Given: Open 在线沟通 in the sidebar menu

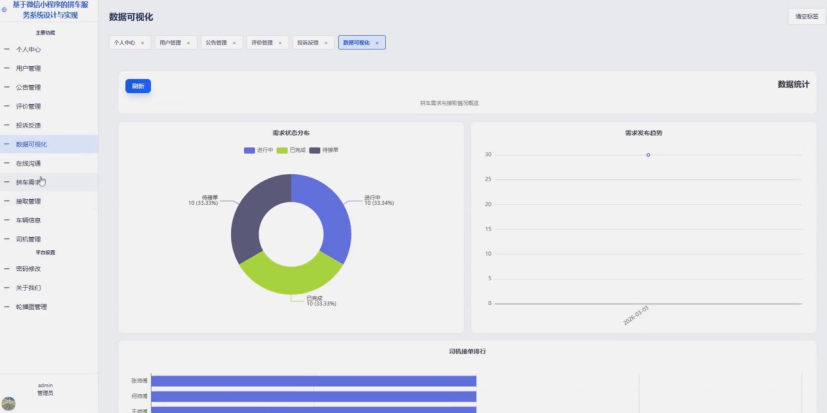Looking at the screenshot, I should point(49,164).
